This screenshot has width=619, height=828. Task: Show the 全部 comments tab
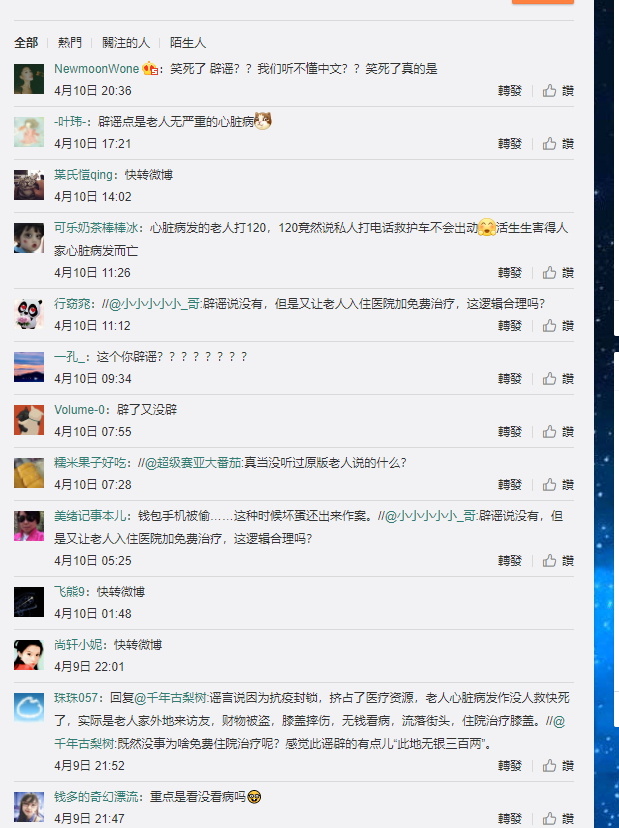26,42
